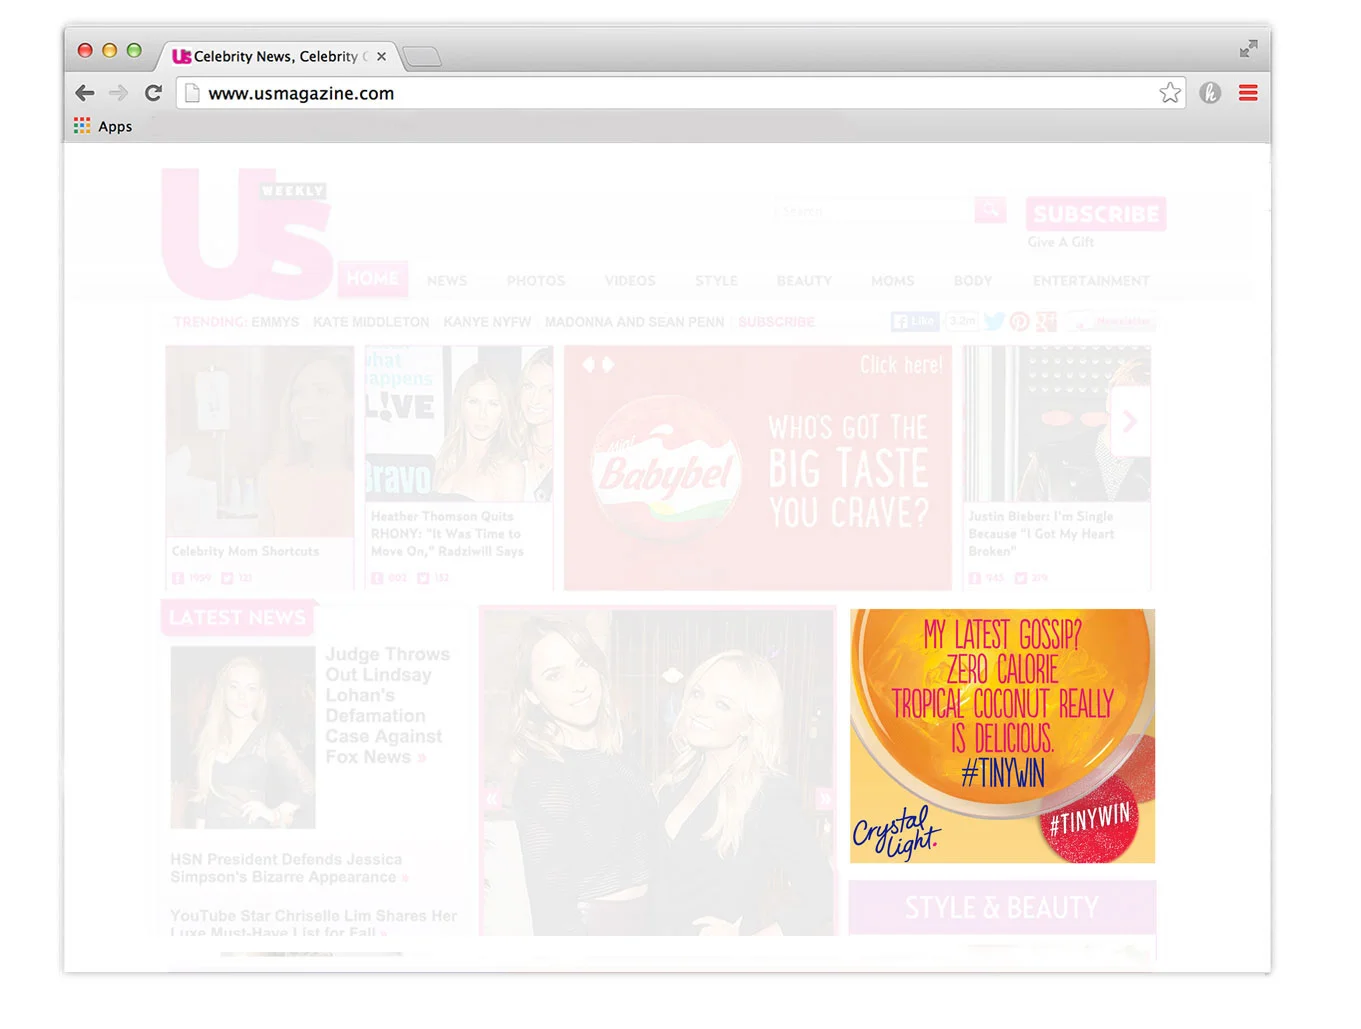Reload the page with the refresh icon
Image resolution: width=1361 pixels, height=1029 pixels.
click(x=153, y=93)
